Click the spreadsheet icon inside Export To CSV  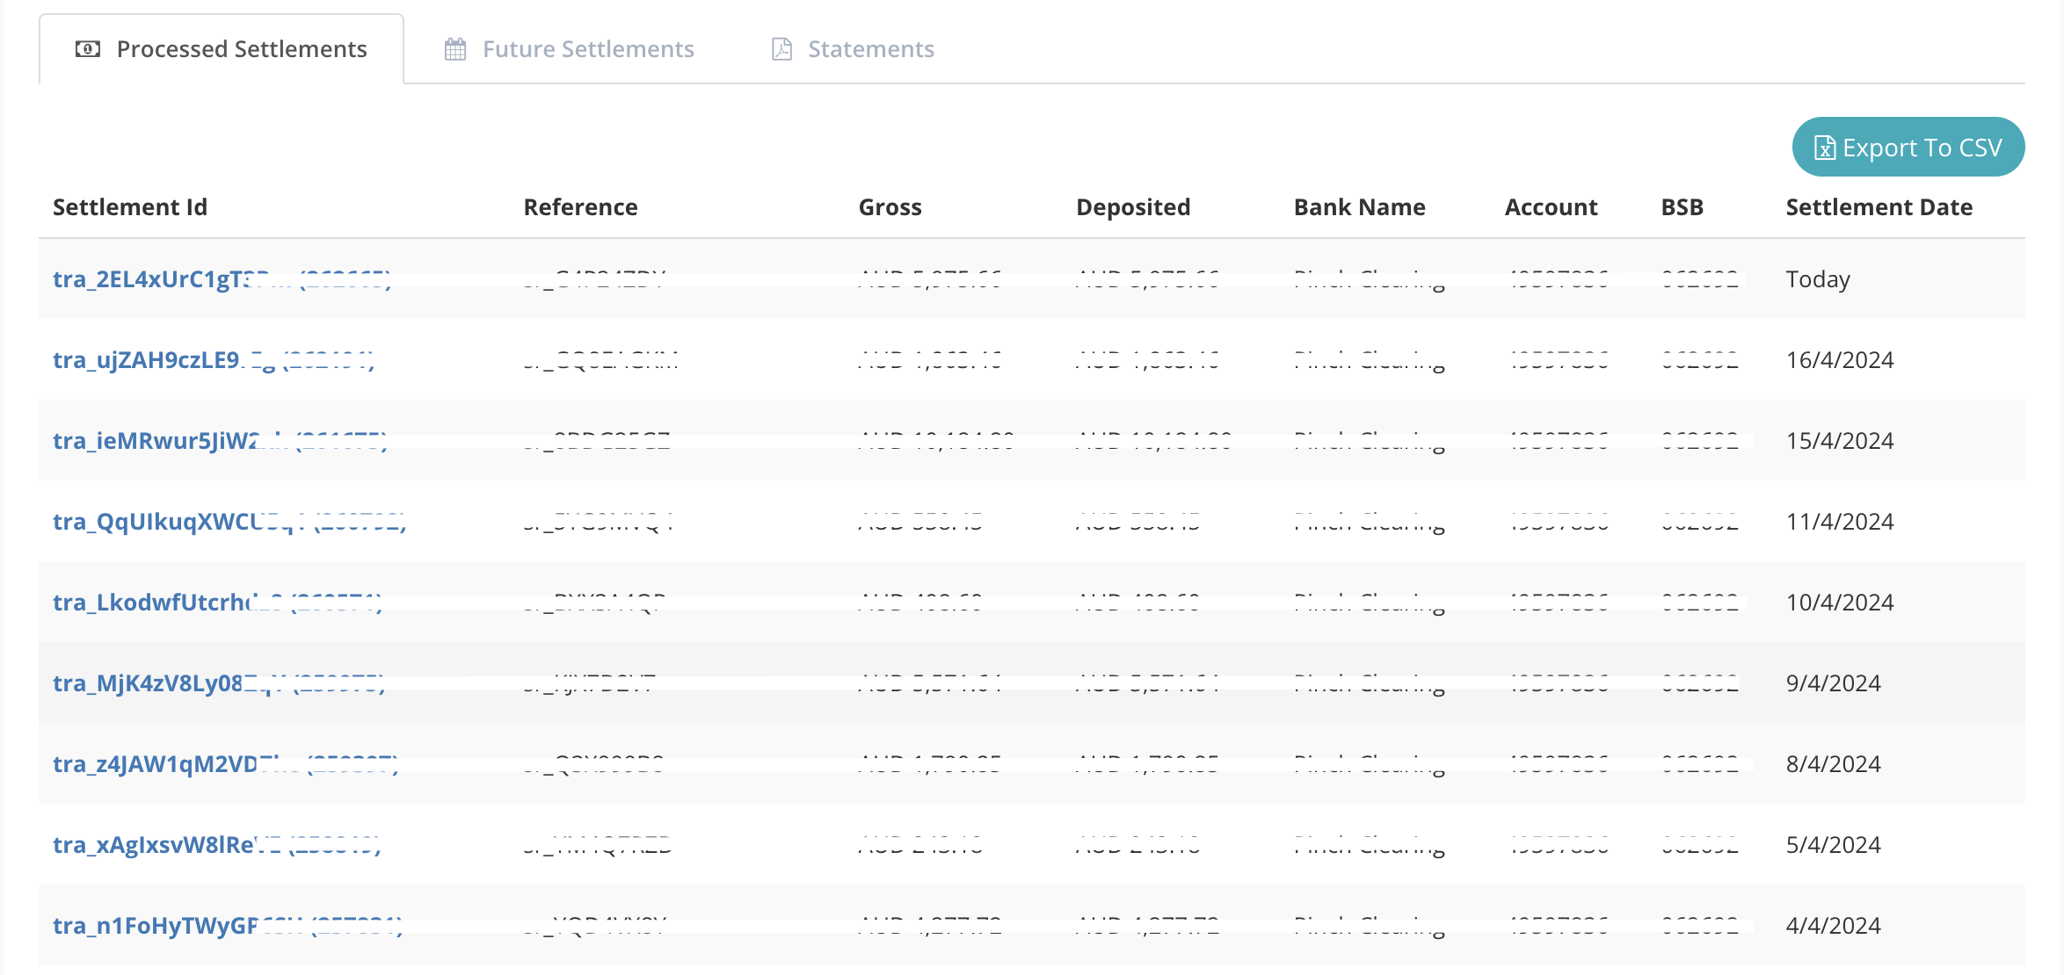click(1826, 147)
